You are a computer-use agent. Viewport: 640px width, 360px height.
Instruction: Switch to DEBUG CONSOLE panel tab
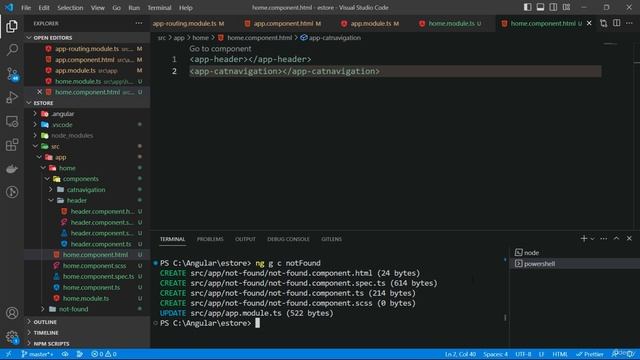click(x=288, y=239)
